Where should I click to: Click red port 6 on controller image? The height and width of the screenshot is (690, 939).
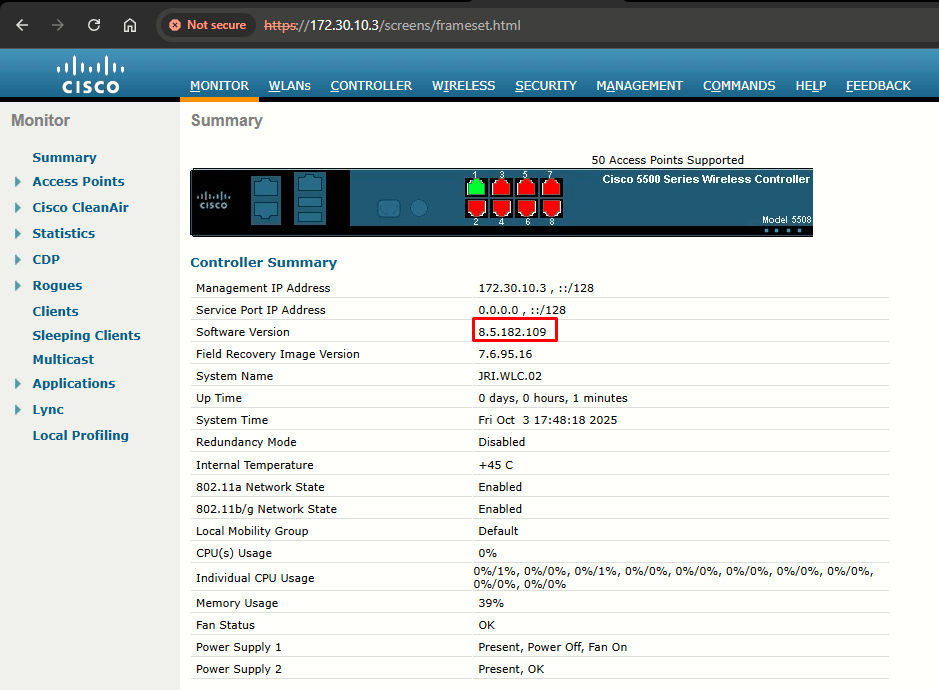click(526, 208)
